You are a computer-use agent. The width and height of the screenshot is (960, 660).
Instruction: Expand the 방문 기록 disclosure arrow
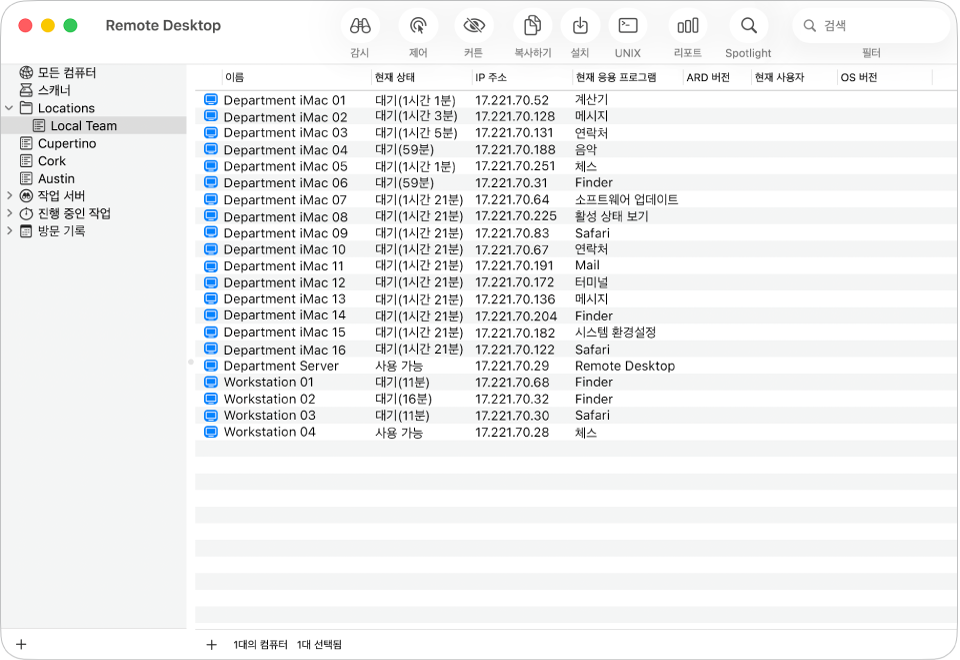pos(9,231)
